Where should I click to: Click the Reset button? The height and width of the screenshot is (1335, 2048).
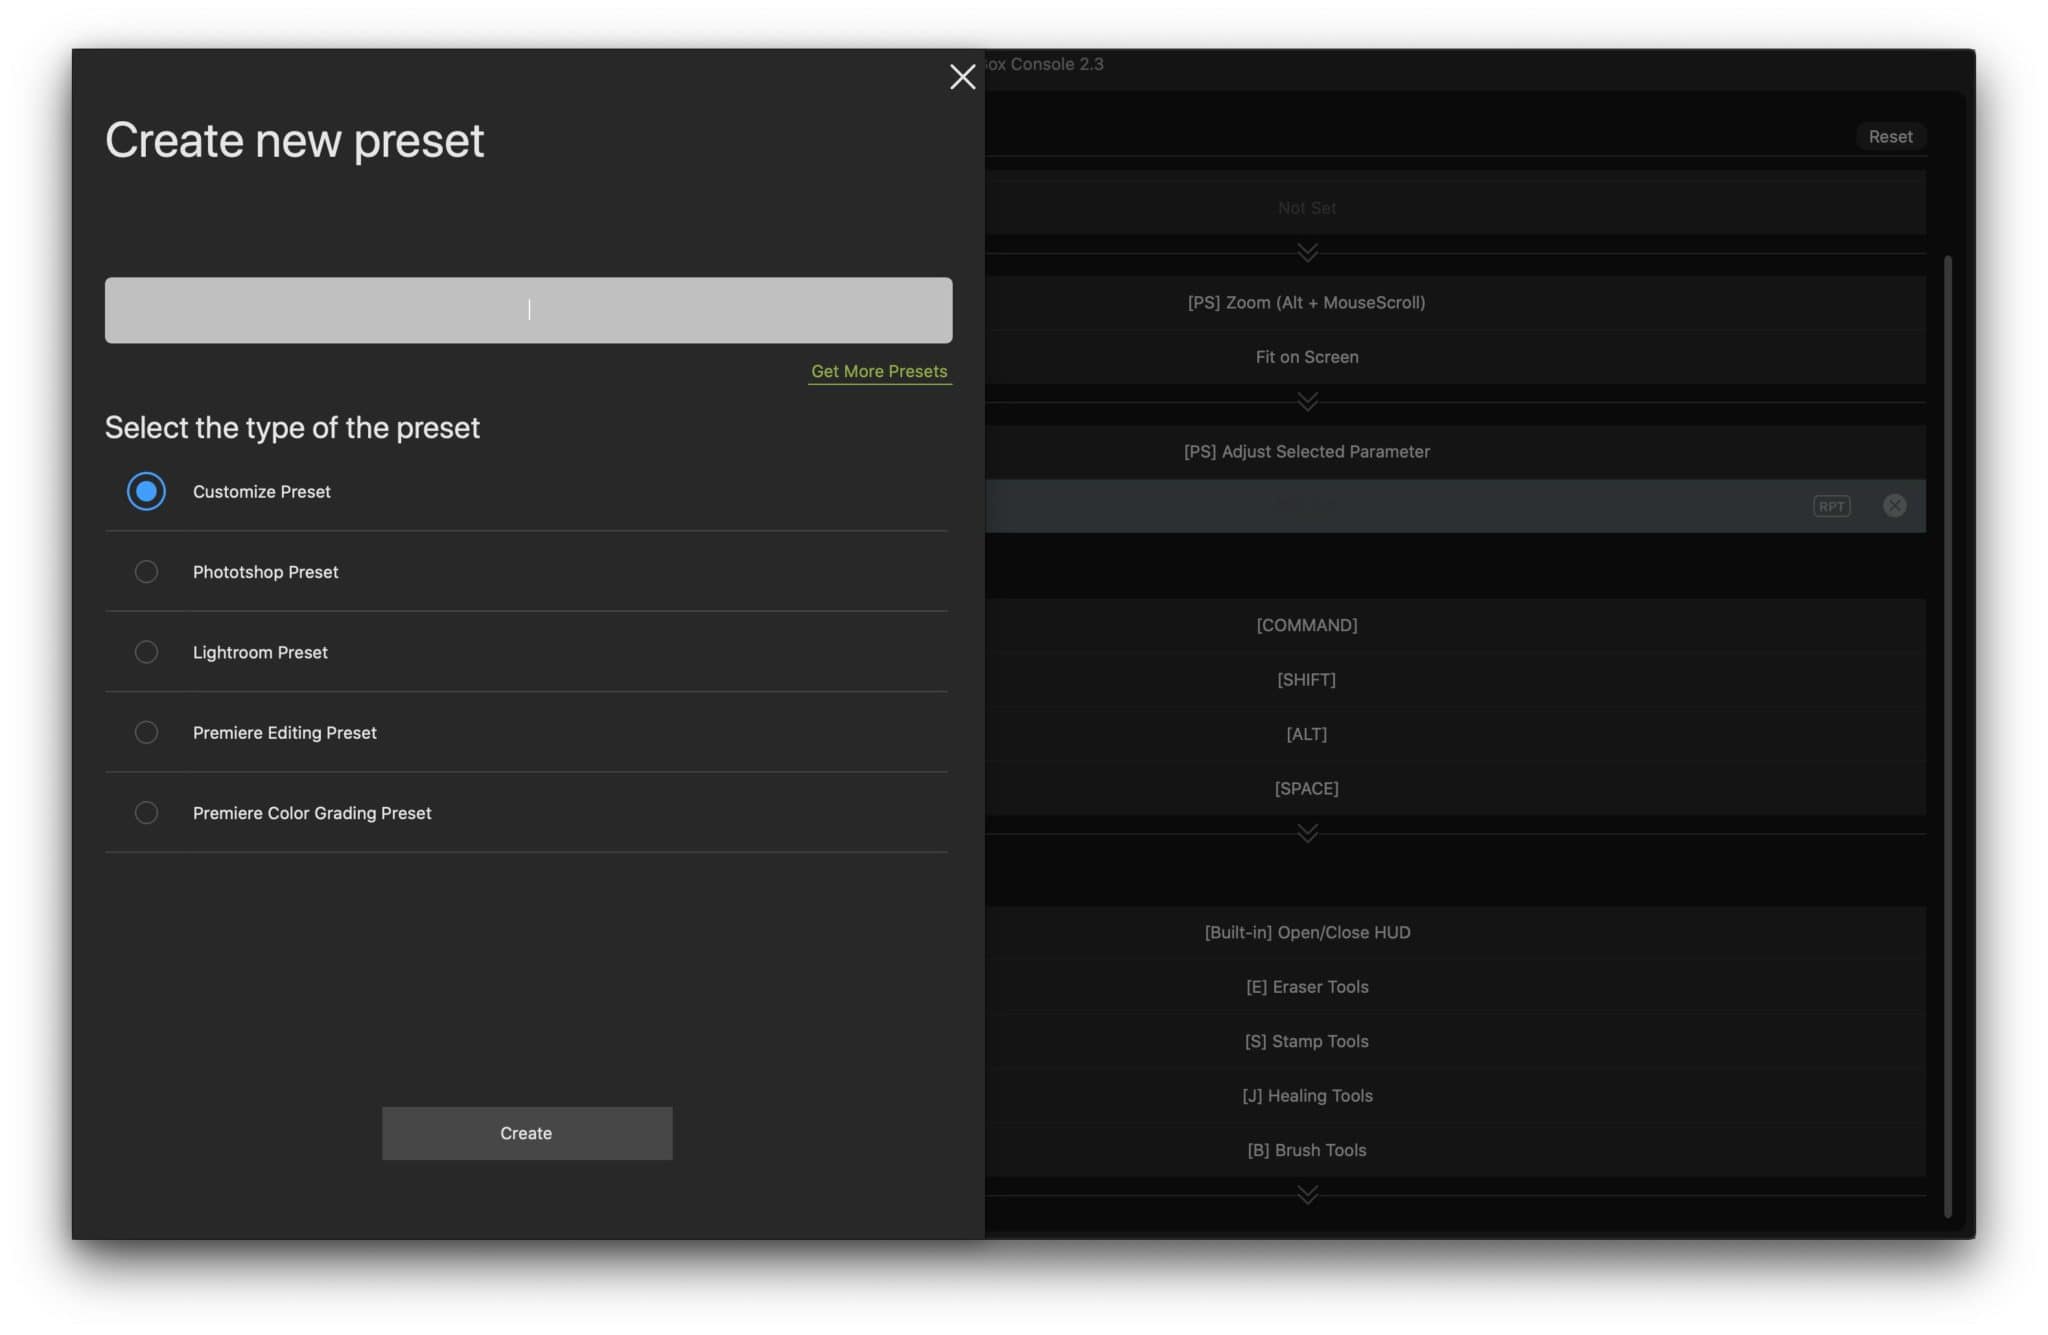[x=1889, y=137]
